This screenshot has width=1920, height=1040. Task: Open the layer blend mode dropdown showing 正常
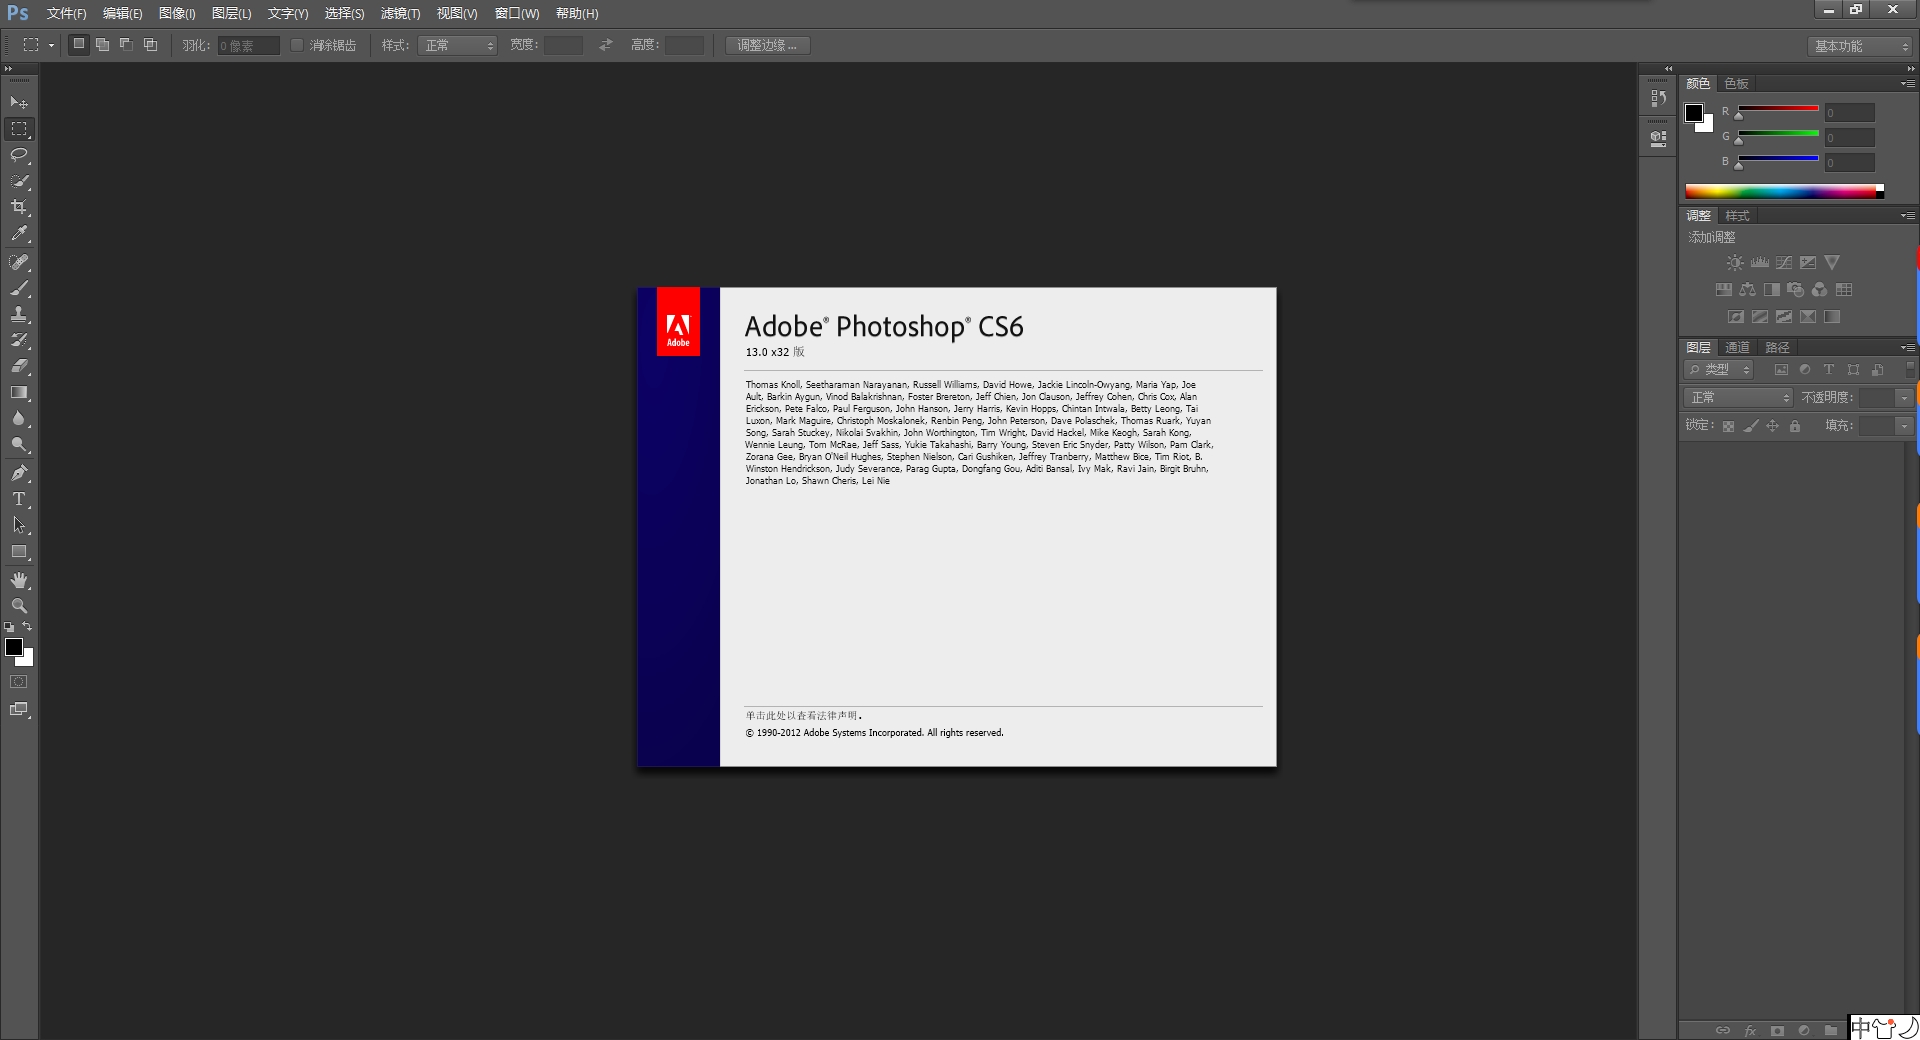click(x=1737, y=397)
